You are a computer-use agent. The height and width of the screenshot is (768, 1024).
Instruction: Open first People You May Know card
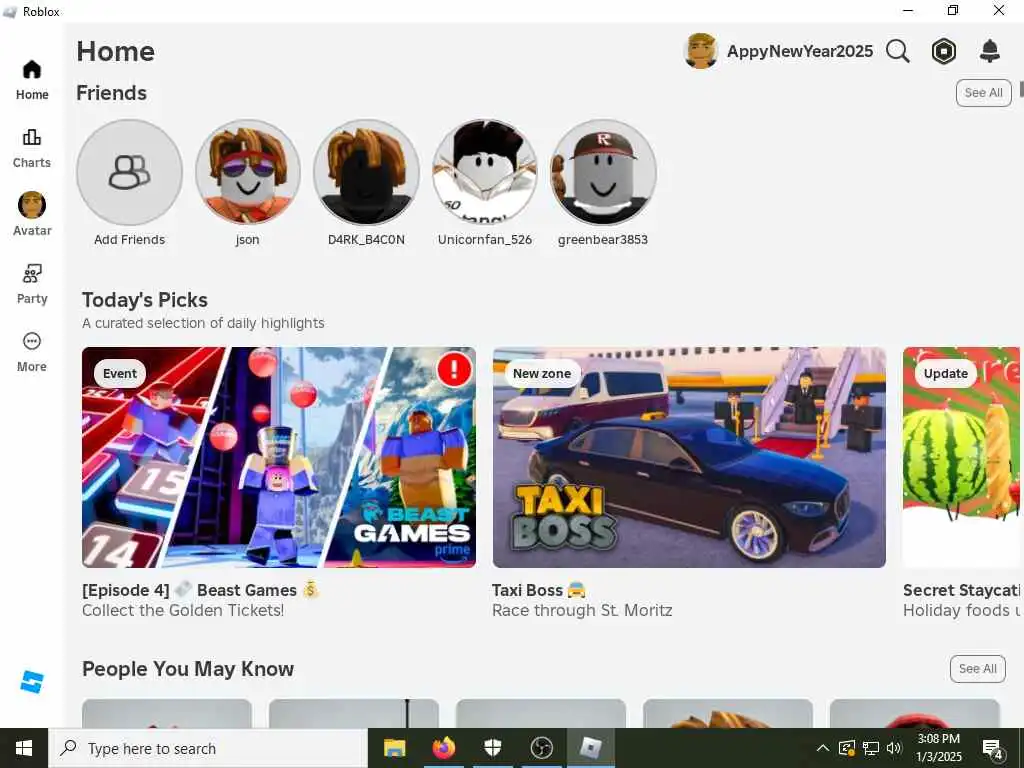(167, 713)
